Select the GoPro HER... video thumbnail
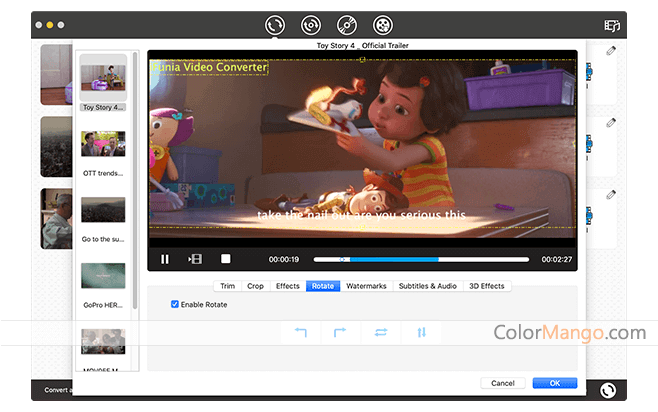This screenshot has height=412, width=658. click(x=103, y=276)
